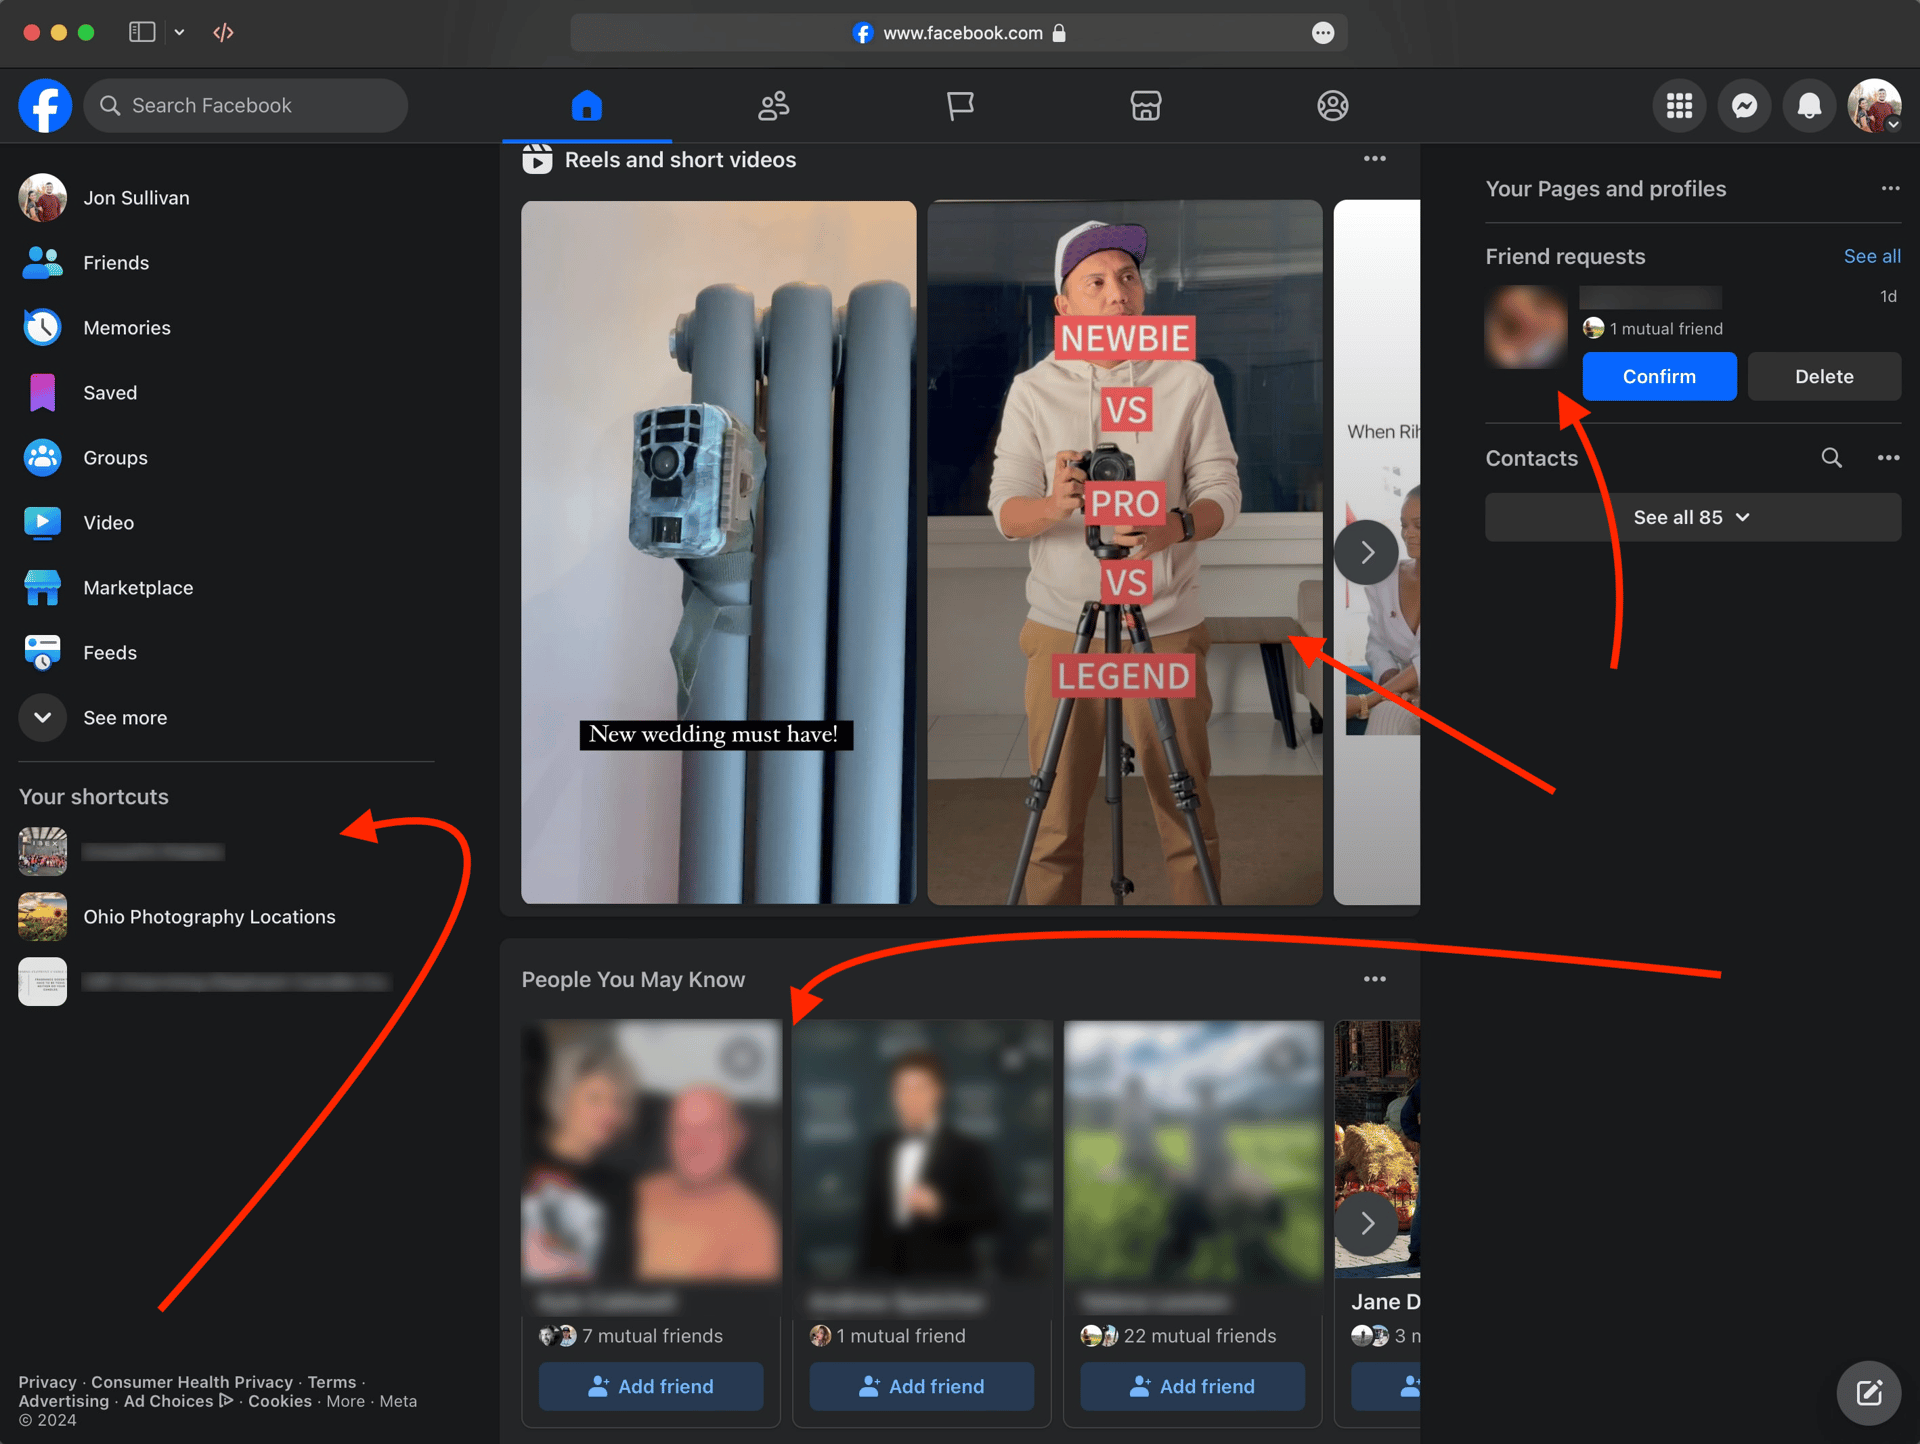Open the notifications bell
The height and width of the screenshot is (1444, 1920).
(x=1809, y=105)
